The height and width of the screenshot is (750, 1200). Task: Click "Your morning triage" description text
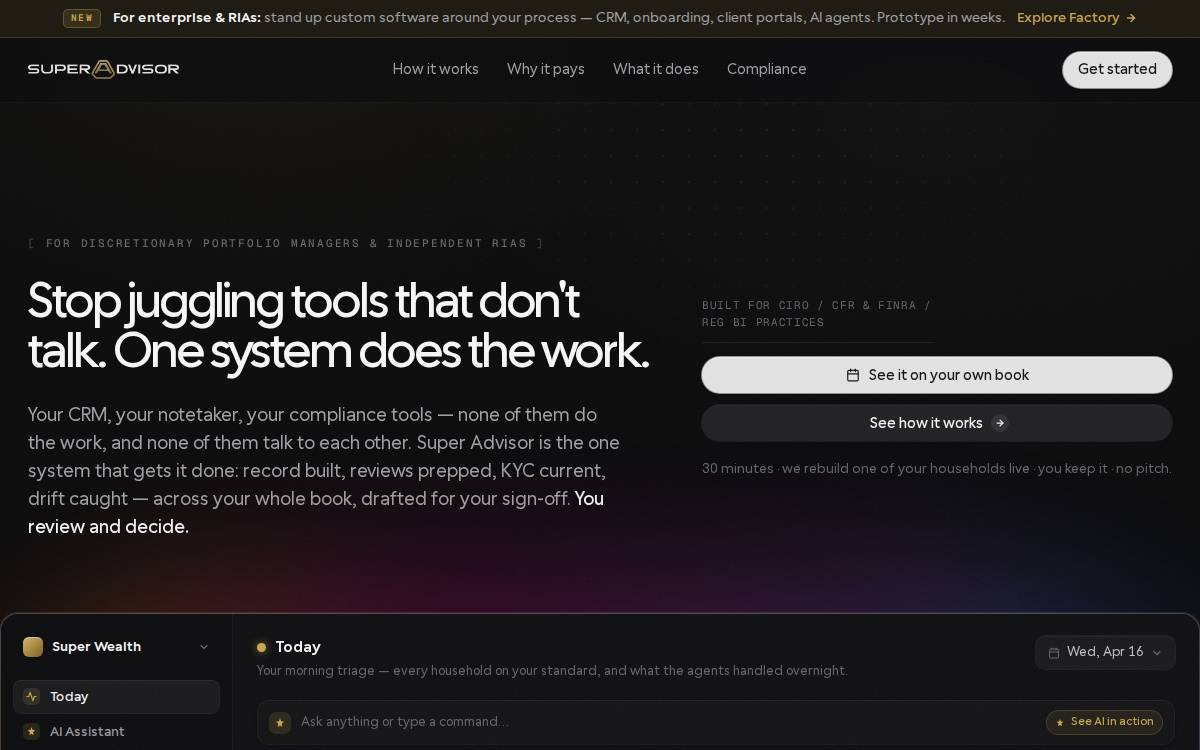click(x=552, y=671)
